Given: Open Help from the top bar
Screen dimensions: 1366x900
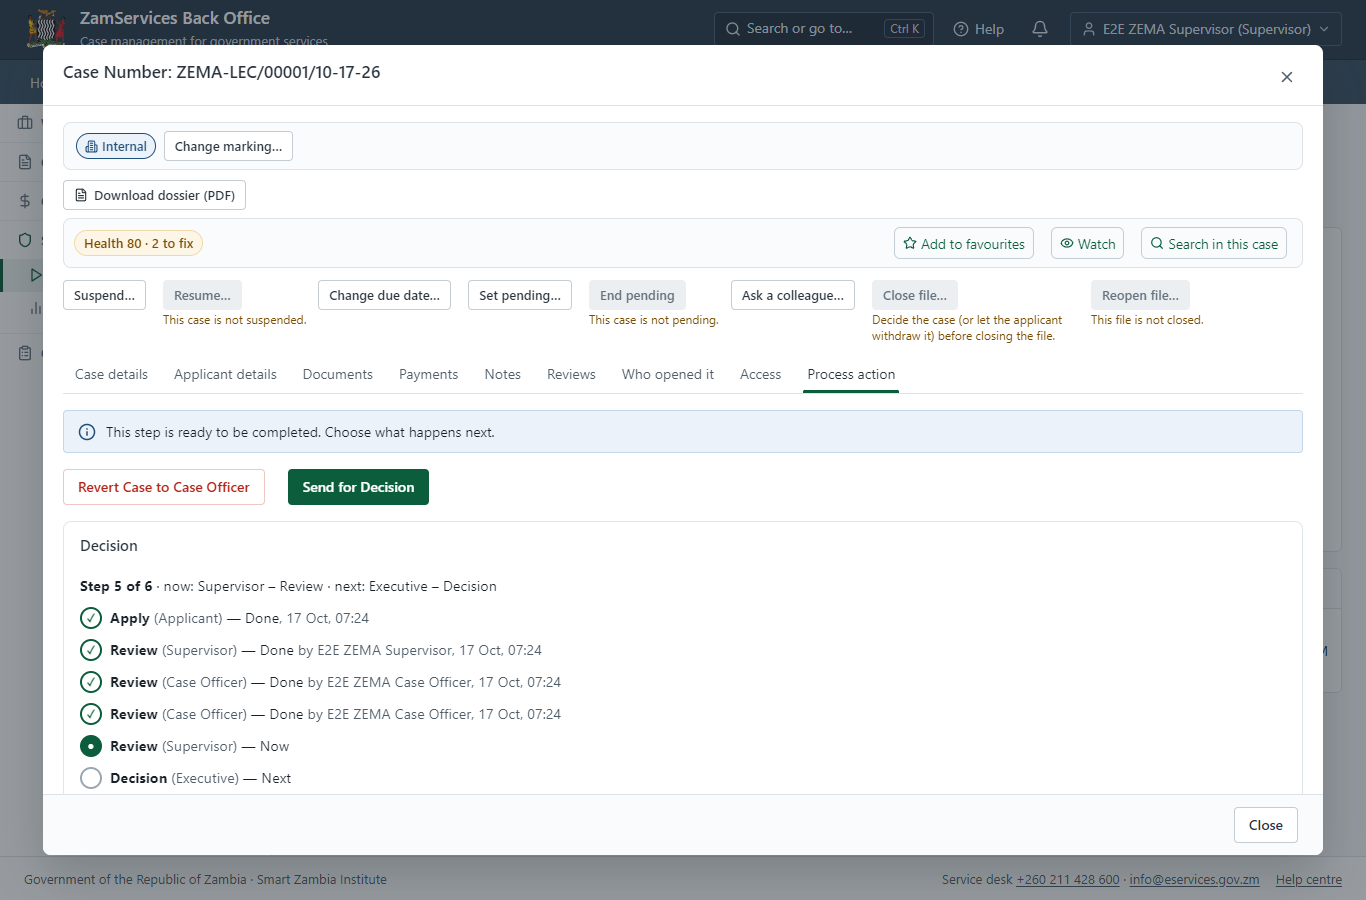Looking at the screenshot, I should (979, 29).
